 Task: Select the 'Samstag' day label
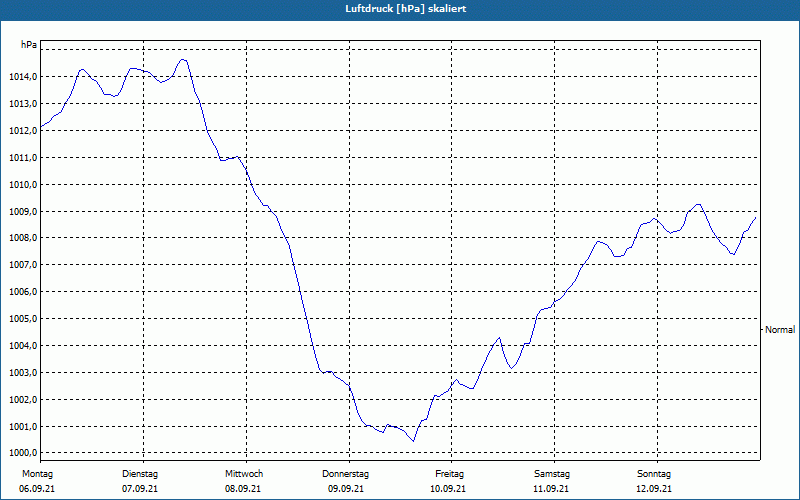[x=552, y=474]
